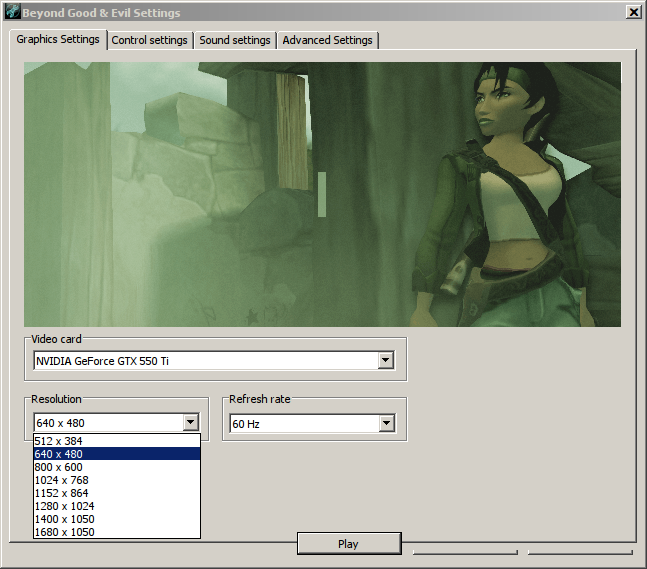
Task: Open the Advanced Settings tab
Action: click(328, 40)
